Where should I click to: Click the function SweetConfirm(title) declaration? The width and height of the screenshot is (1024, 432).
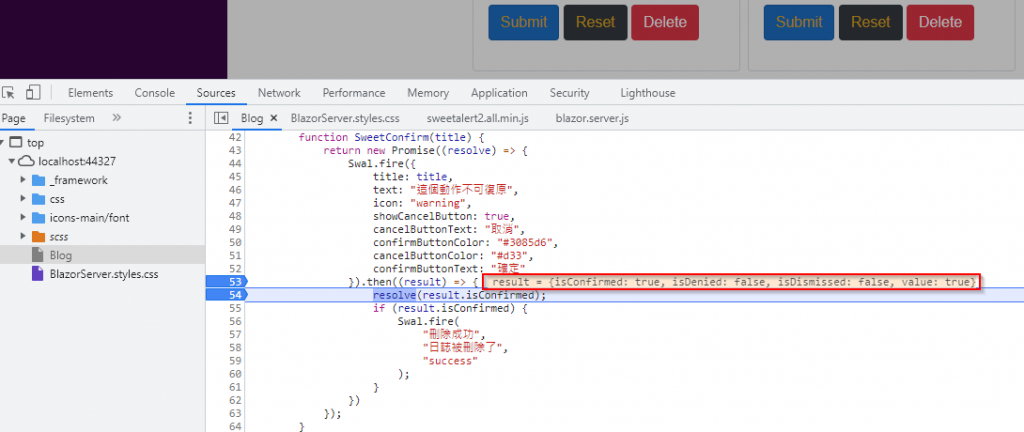(391, 137)
